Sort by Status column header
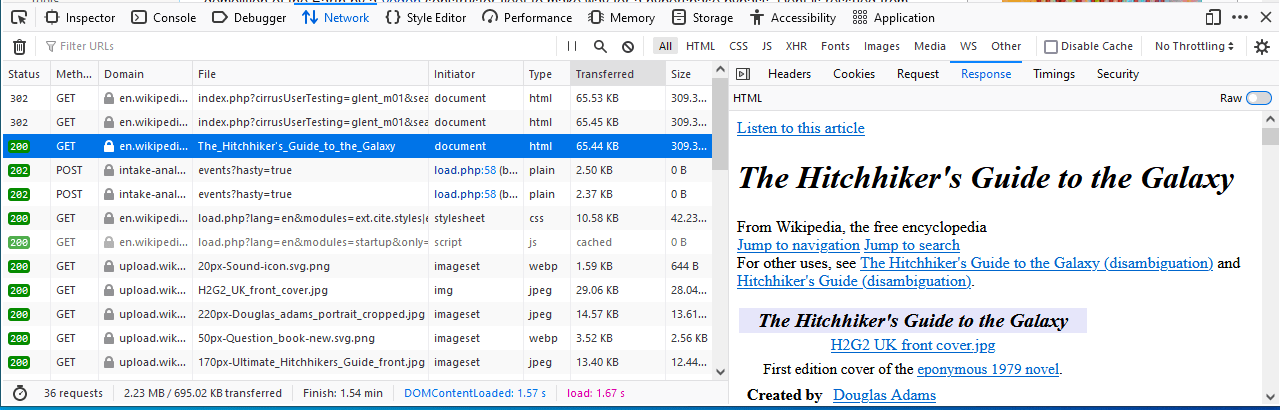1280x410 pixels. 26,74
